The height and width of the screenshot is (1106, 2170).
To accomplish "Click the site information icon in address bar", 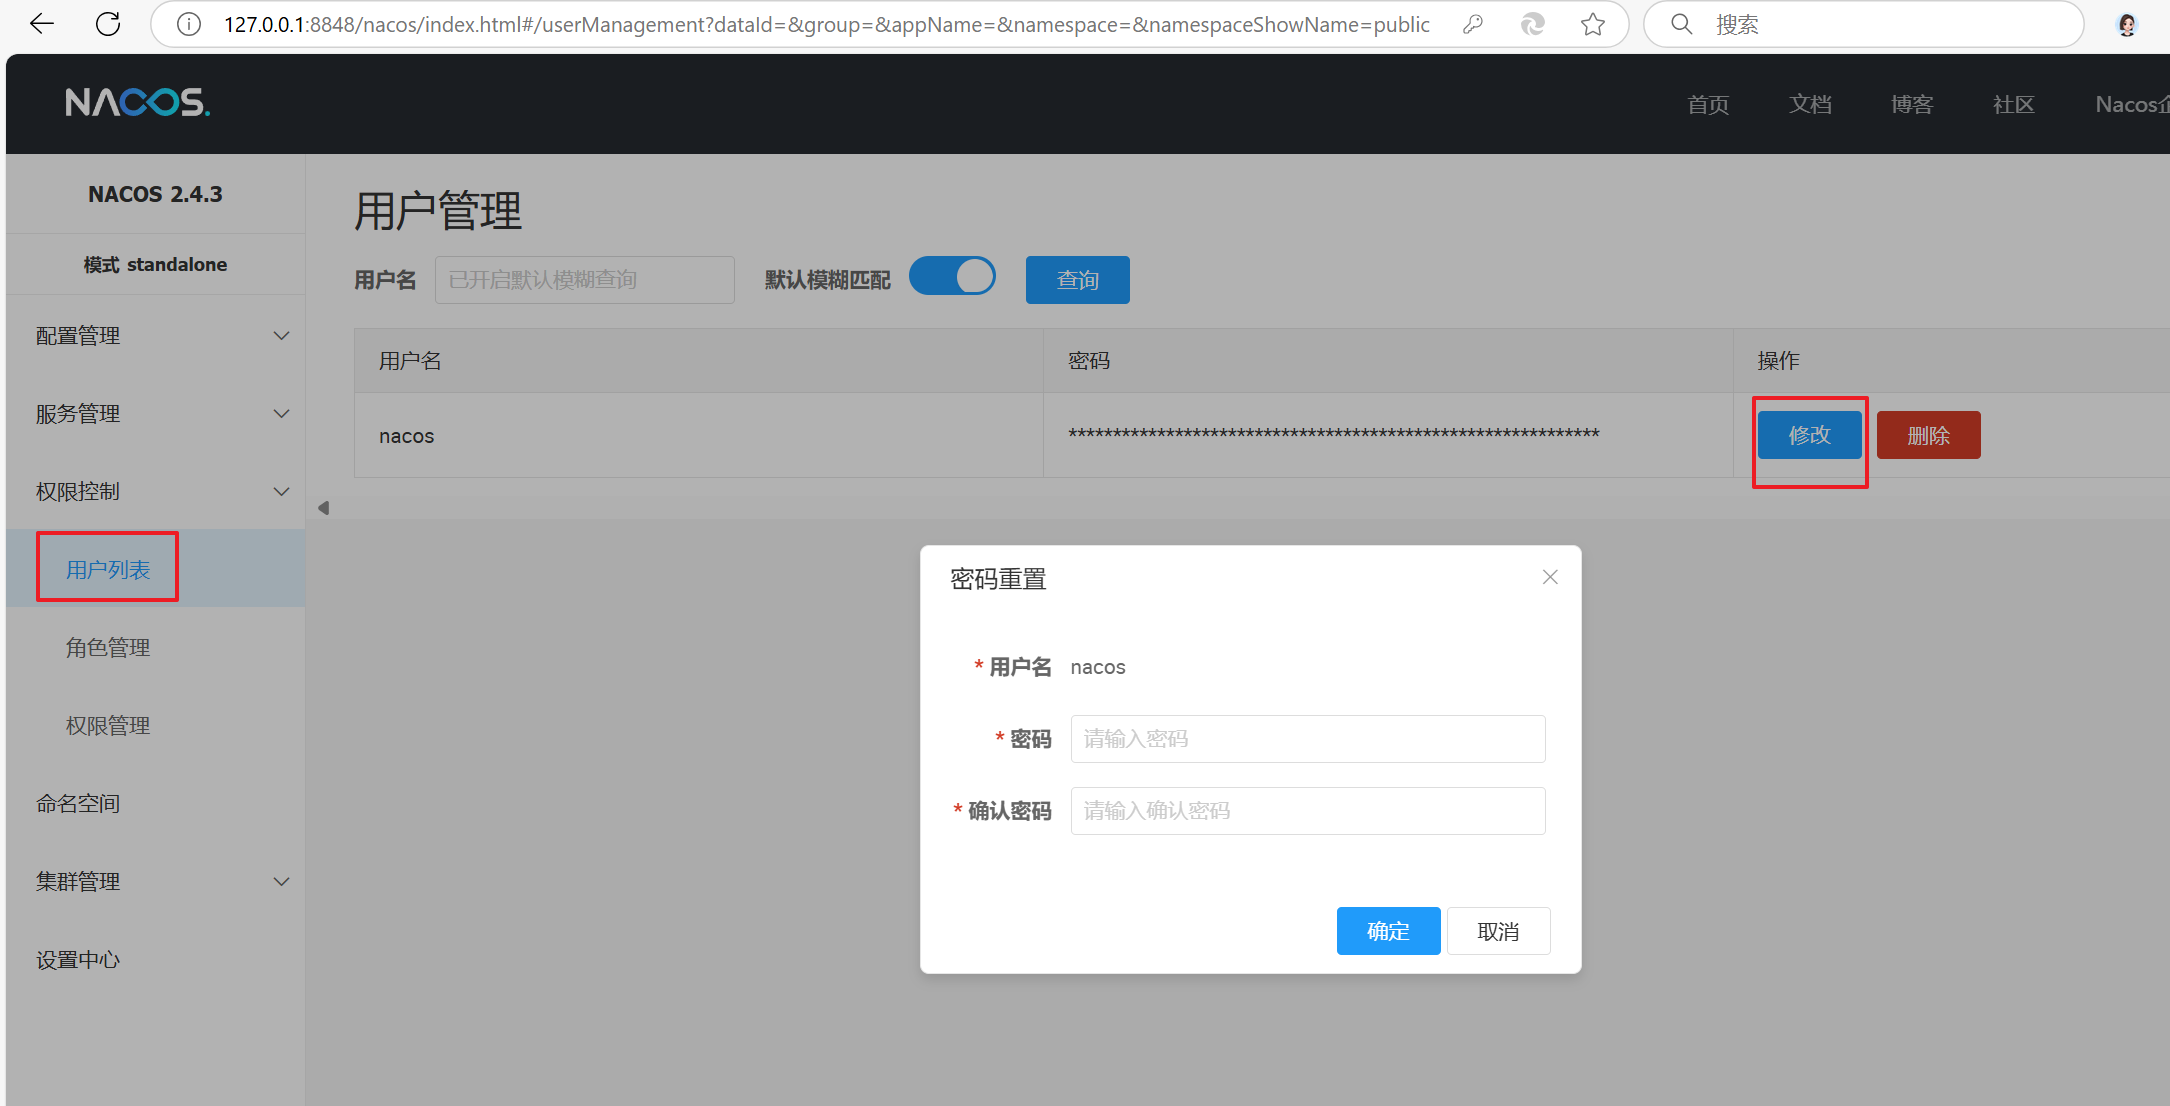I will [188, 24].
